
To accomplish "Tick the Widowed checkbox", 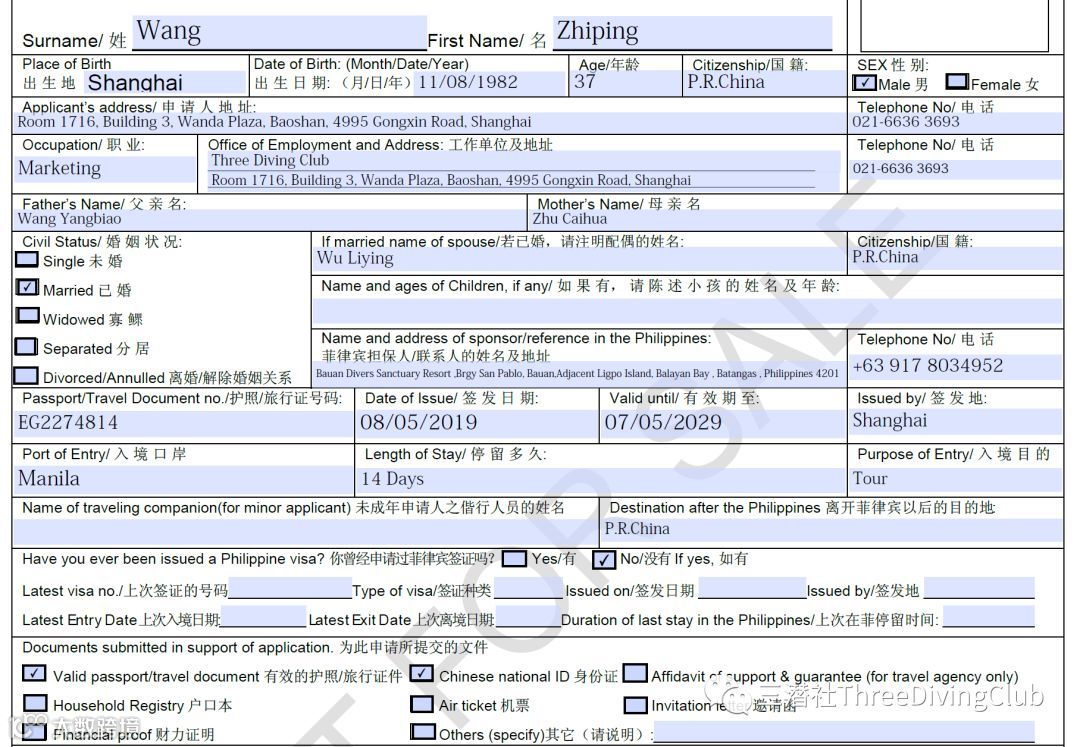I will pyautogui.click(x=27, y=317).
